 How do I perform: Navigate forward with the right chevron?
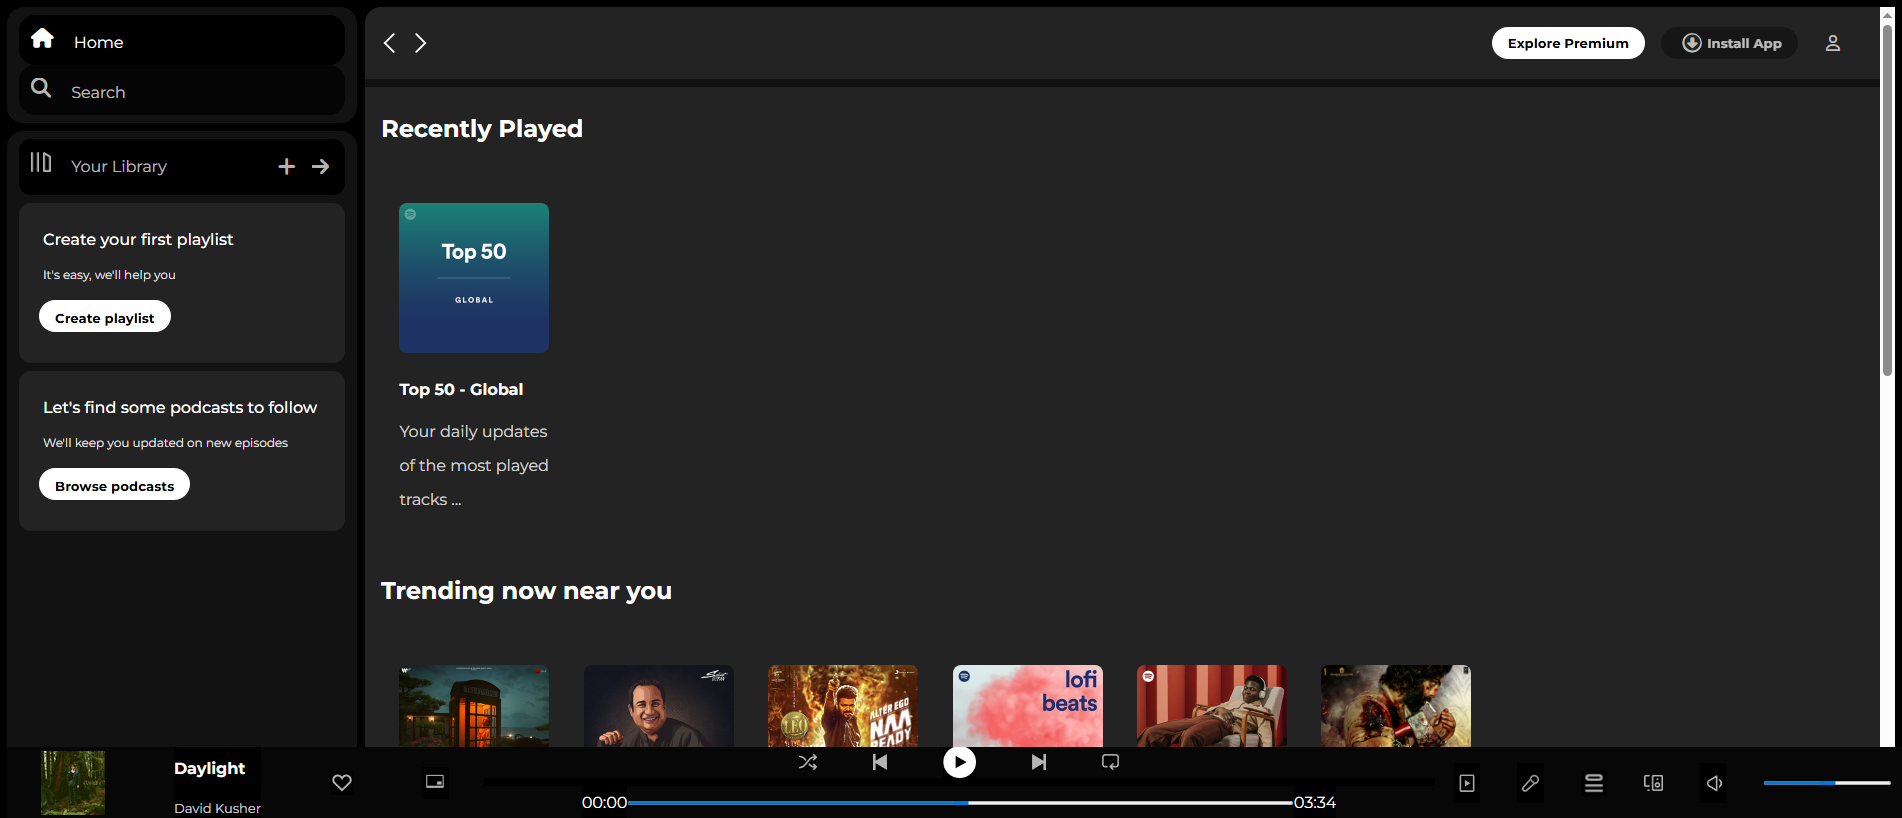[421, 42]
